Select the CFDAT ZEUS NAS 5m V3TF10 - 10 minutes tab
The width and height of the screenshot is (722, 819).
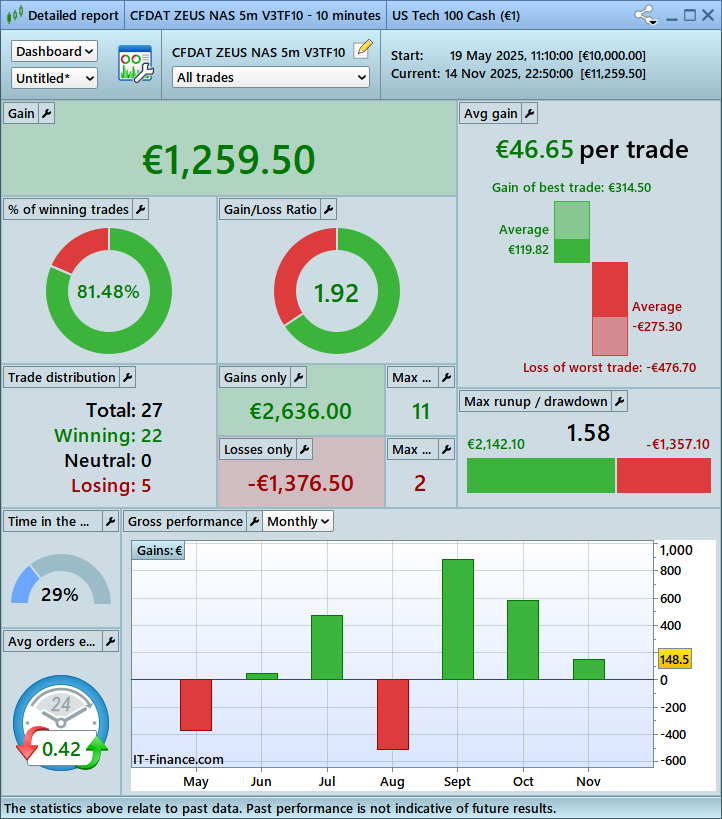255,15
